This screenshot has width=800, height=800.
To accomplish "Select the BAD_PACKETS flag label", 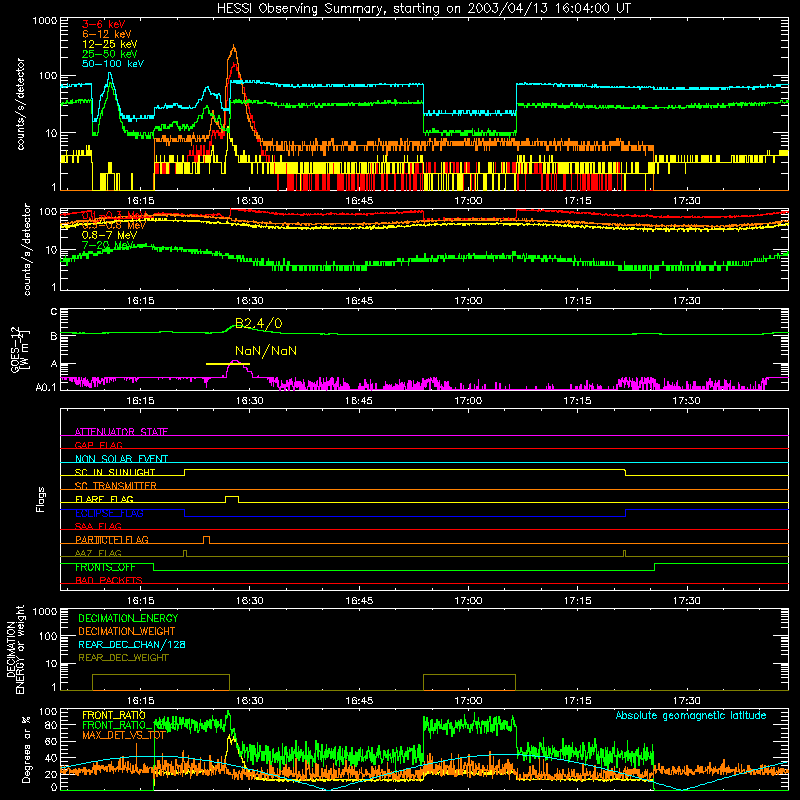I will [109, 581].
